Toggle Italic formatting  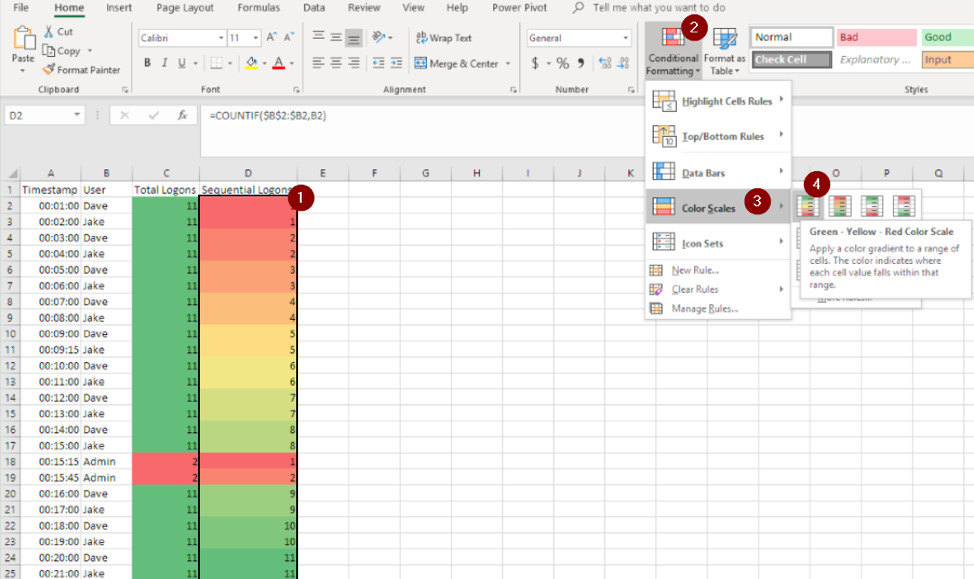pyautogui.click(x=164, y=63)
